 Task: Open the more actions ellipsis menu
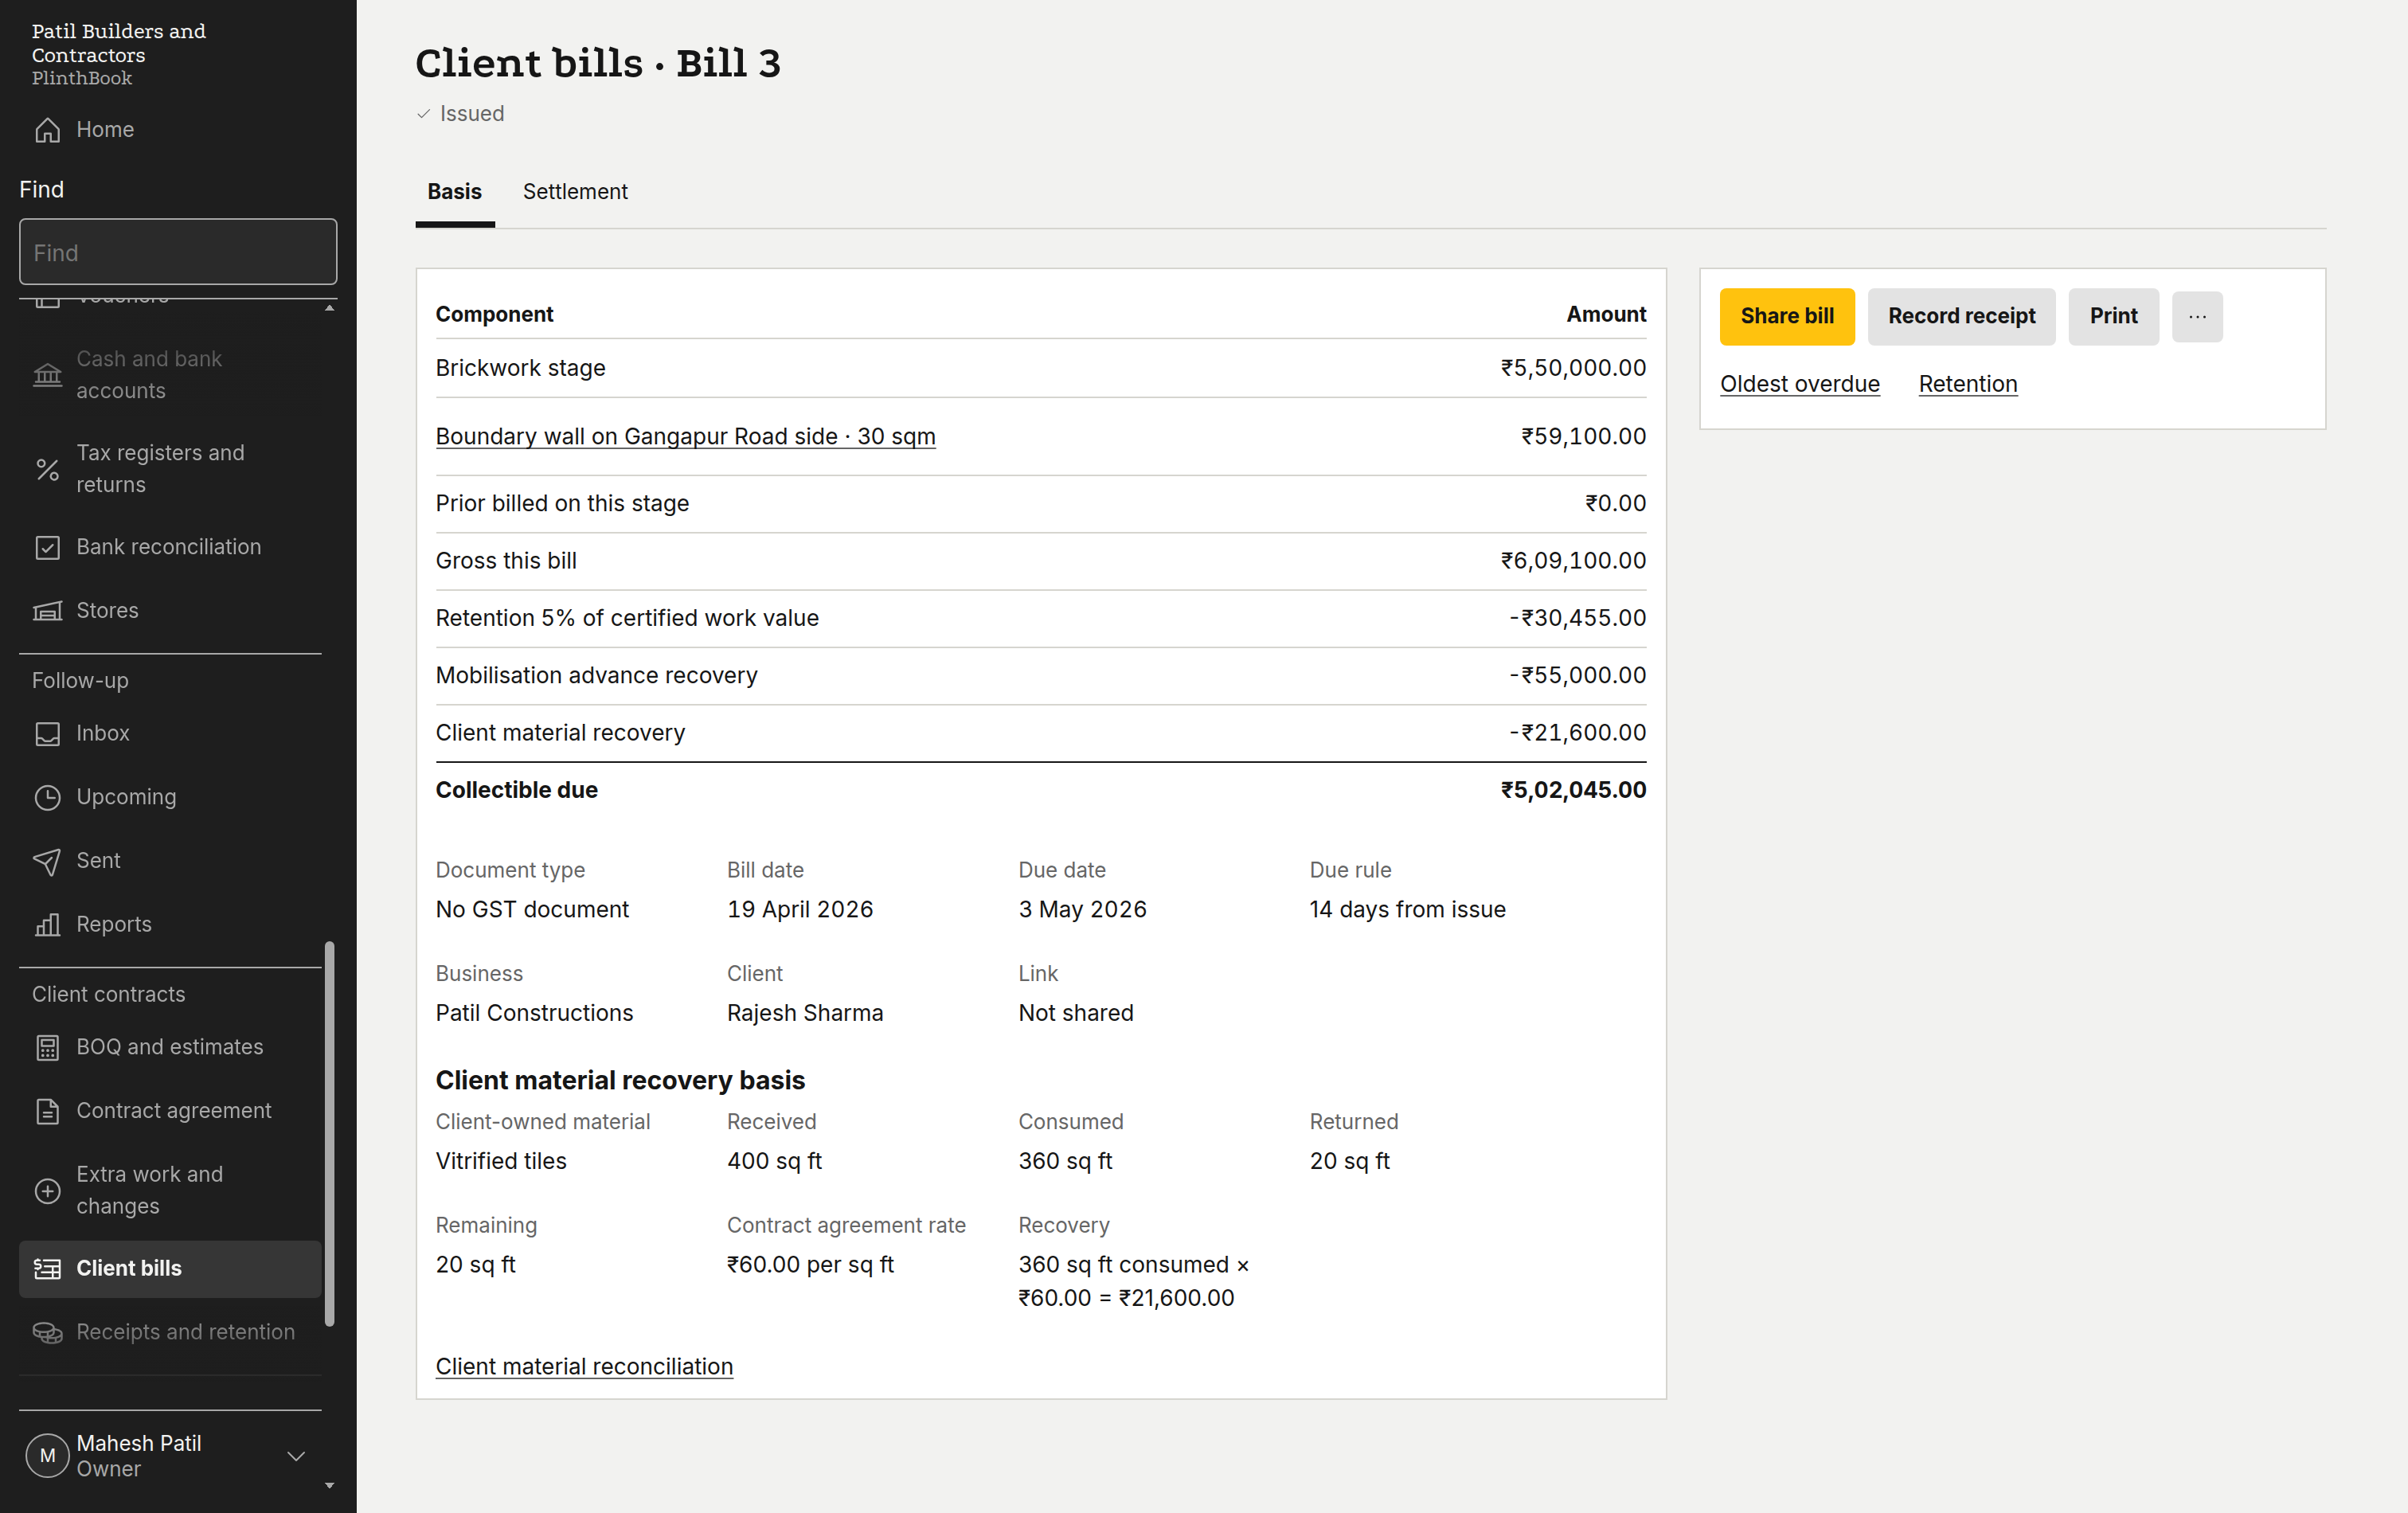[2197, 317]
